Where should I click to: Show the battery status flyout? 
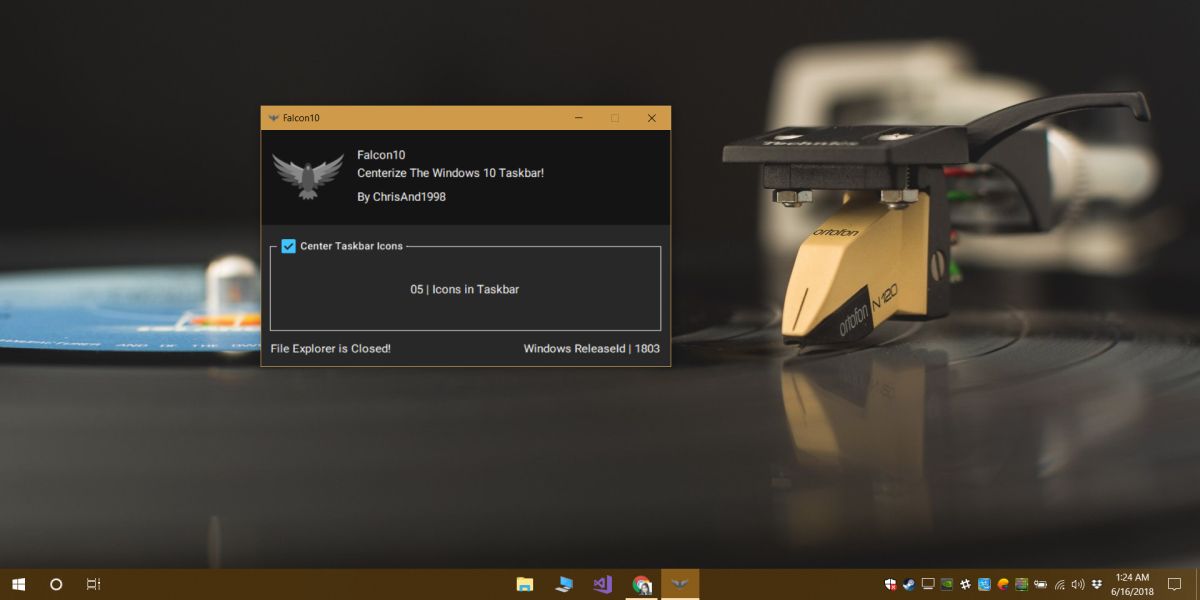click(1040, 584)
